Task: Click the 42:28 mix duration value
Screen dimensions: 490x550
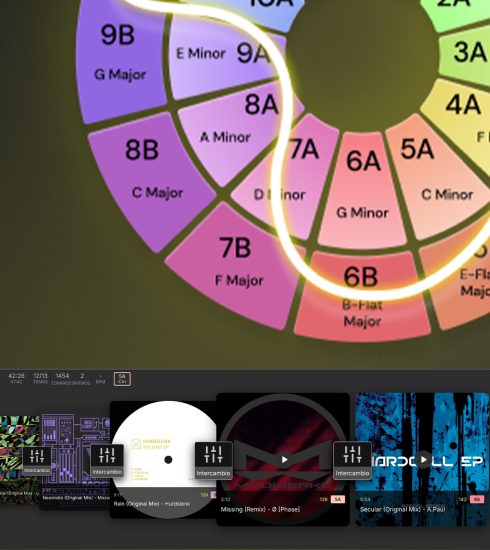Action: pyautogui.click(x=16, y=376)
